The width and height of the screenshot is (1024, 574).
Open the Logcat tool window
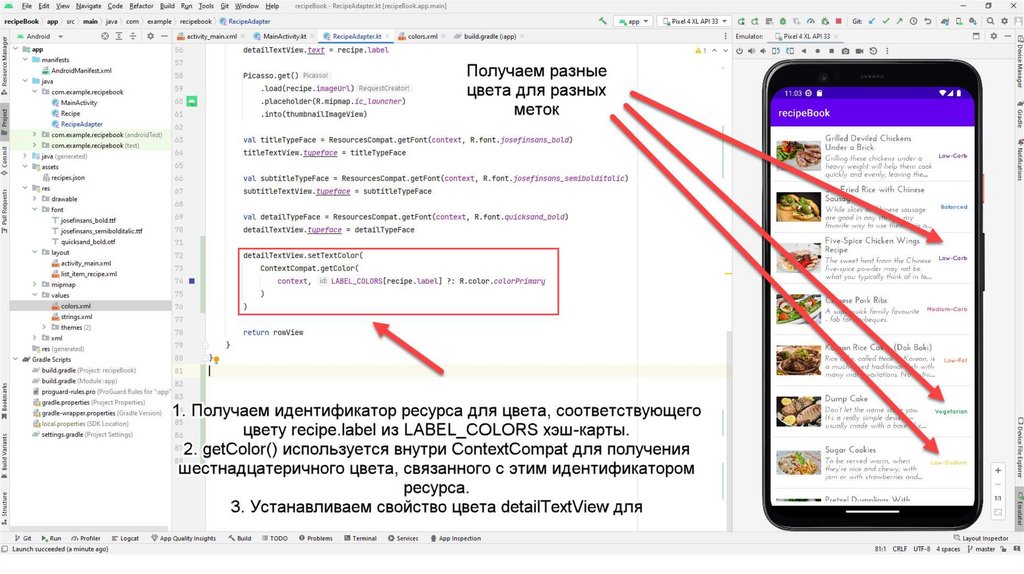(x=125, y=539)
